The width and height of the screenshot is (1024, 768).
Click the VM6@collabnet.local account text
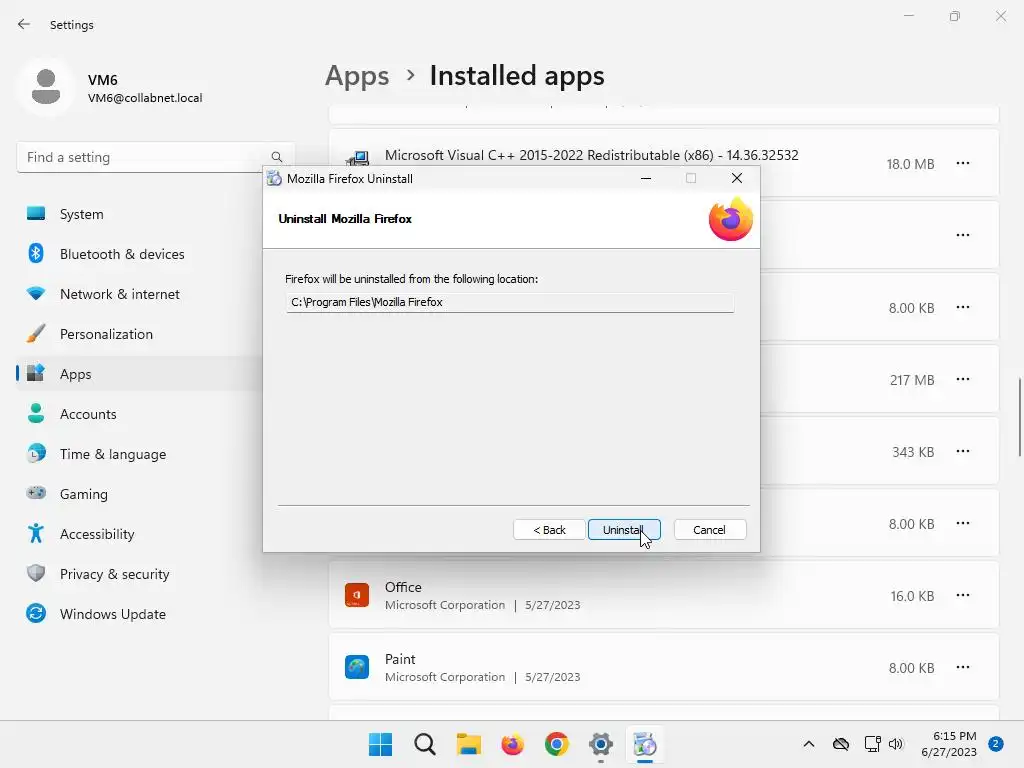145,98
